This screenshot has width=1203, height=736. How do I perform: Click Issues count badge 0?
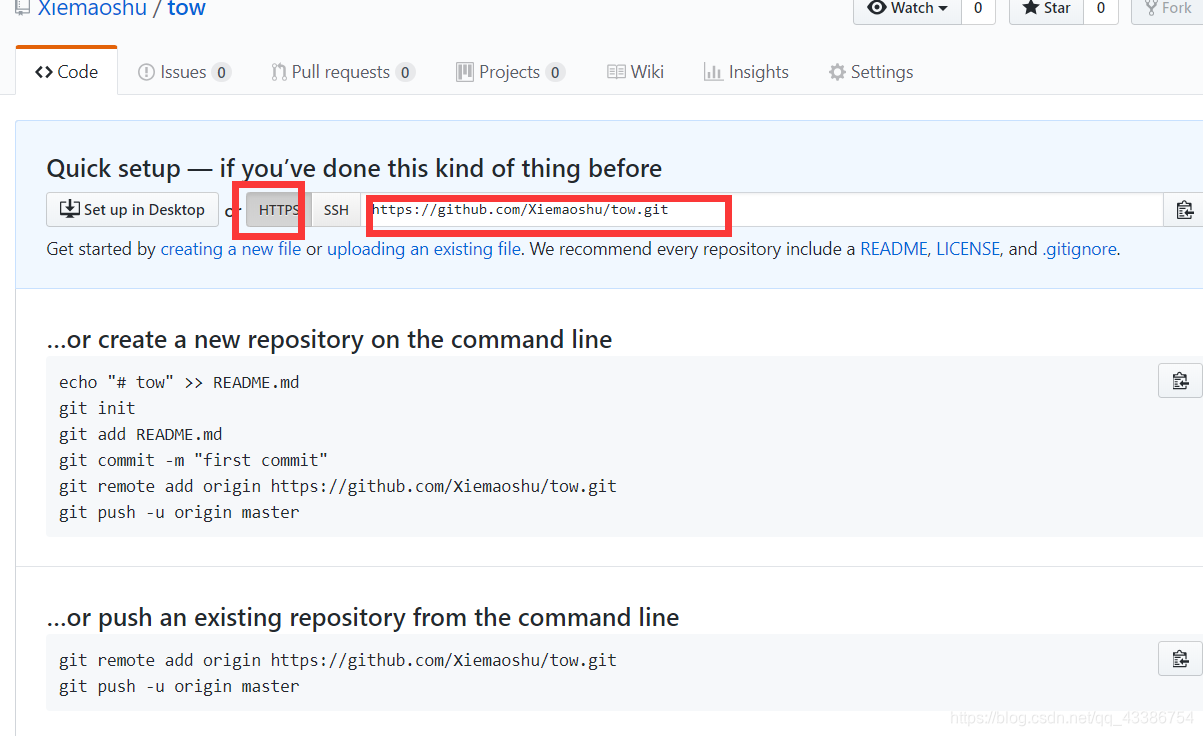pos(221,72)
